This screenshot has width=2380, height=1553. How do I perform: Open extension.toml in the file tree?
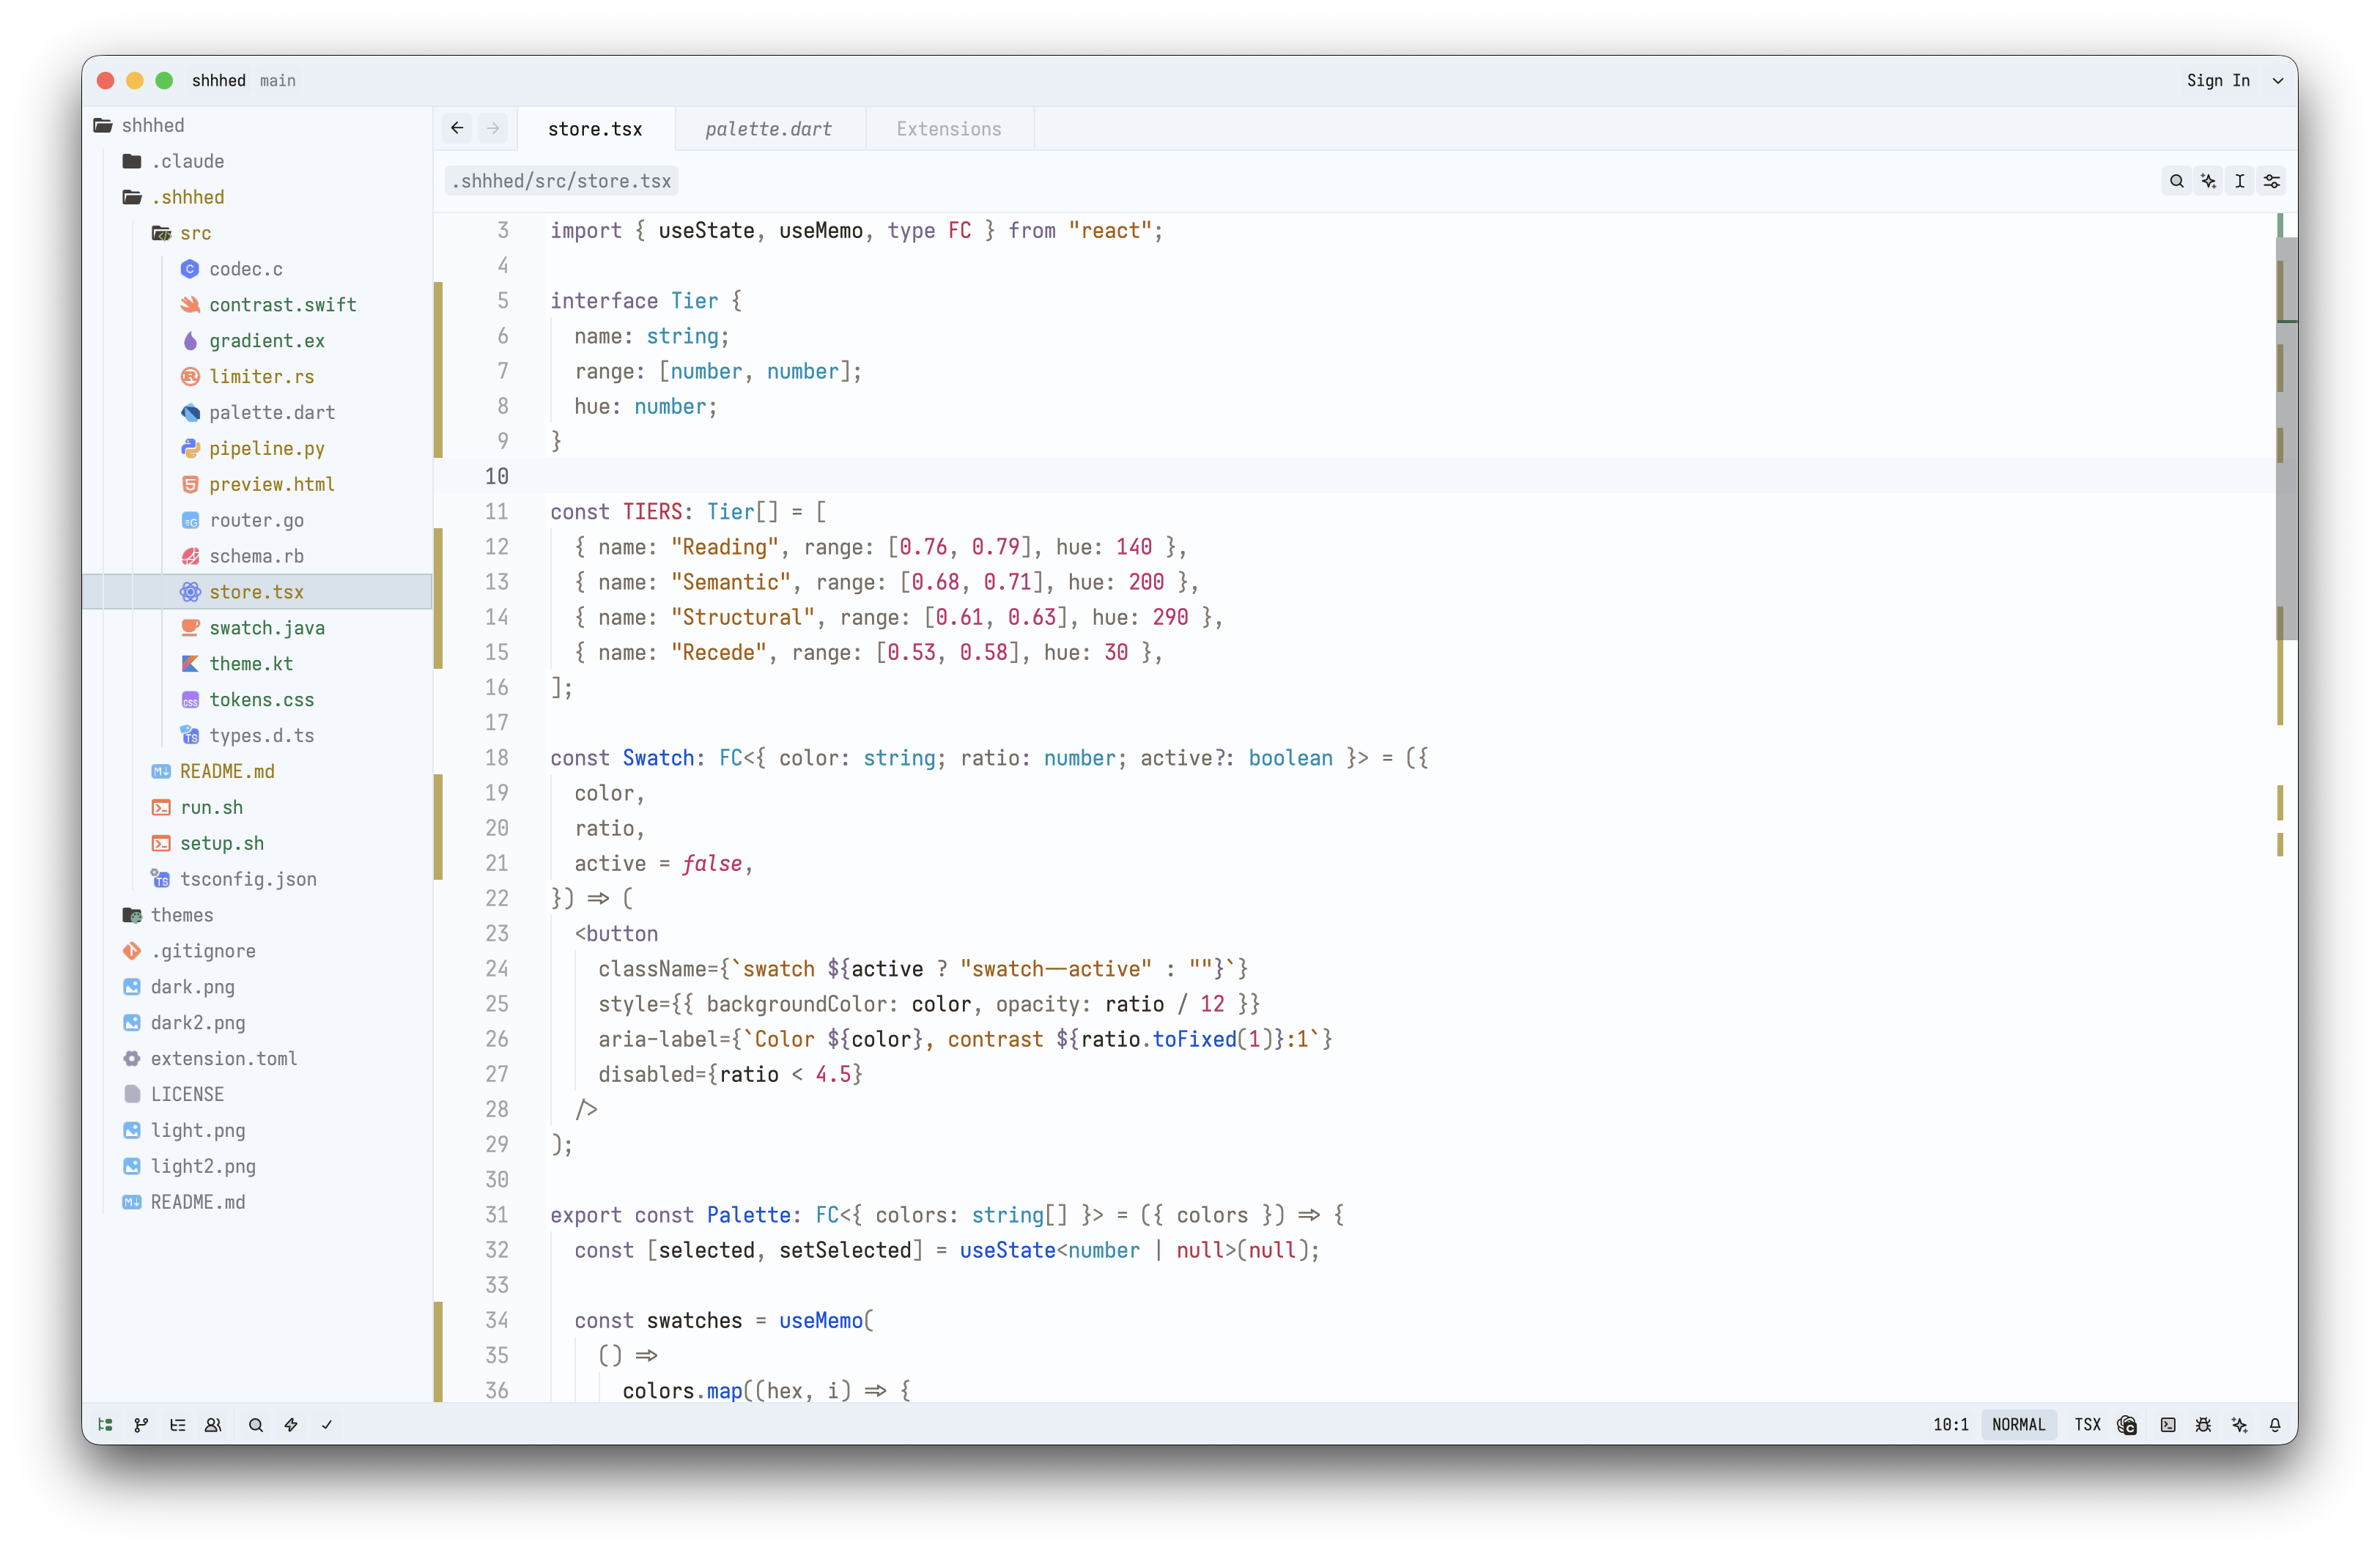[x=258, y=1059]
